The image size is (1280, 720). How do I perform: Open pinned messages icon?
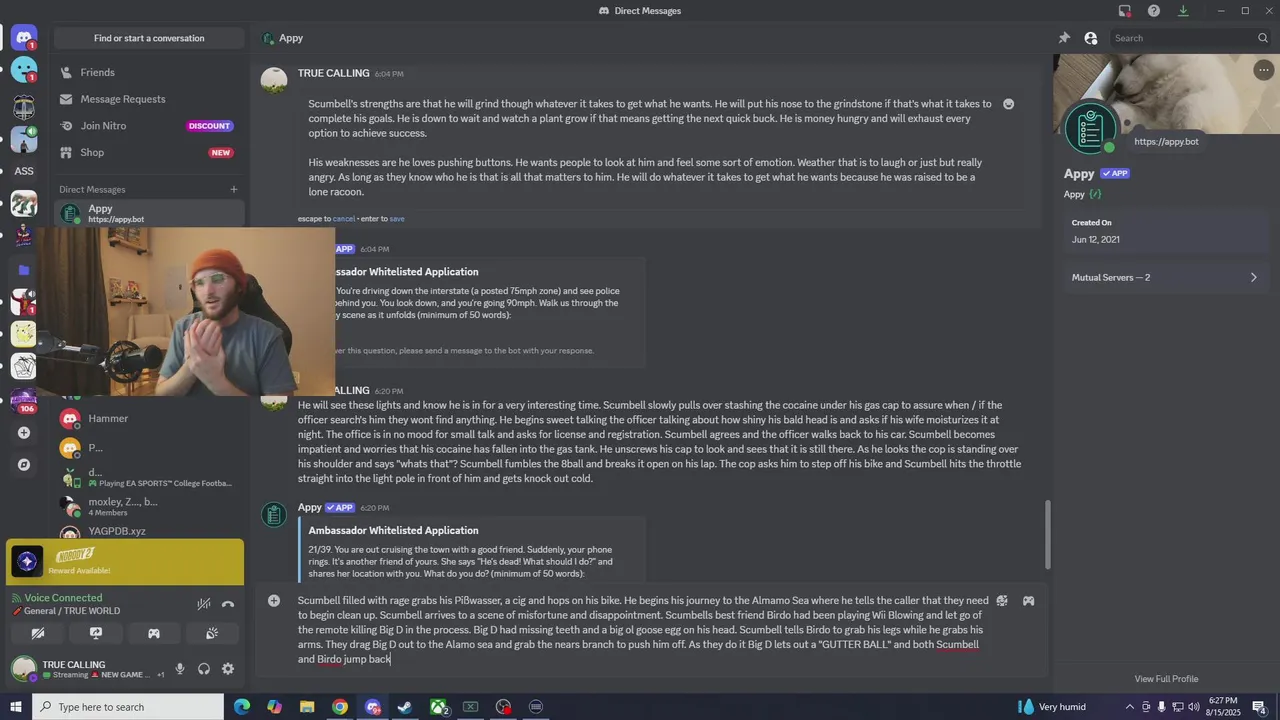[1064, 38]
